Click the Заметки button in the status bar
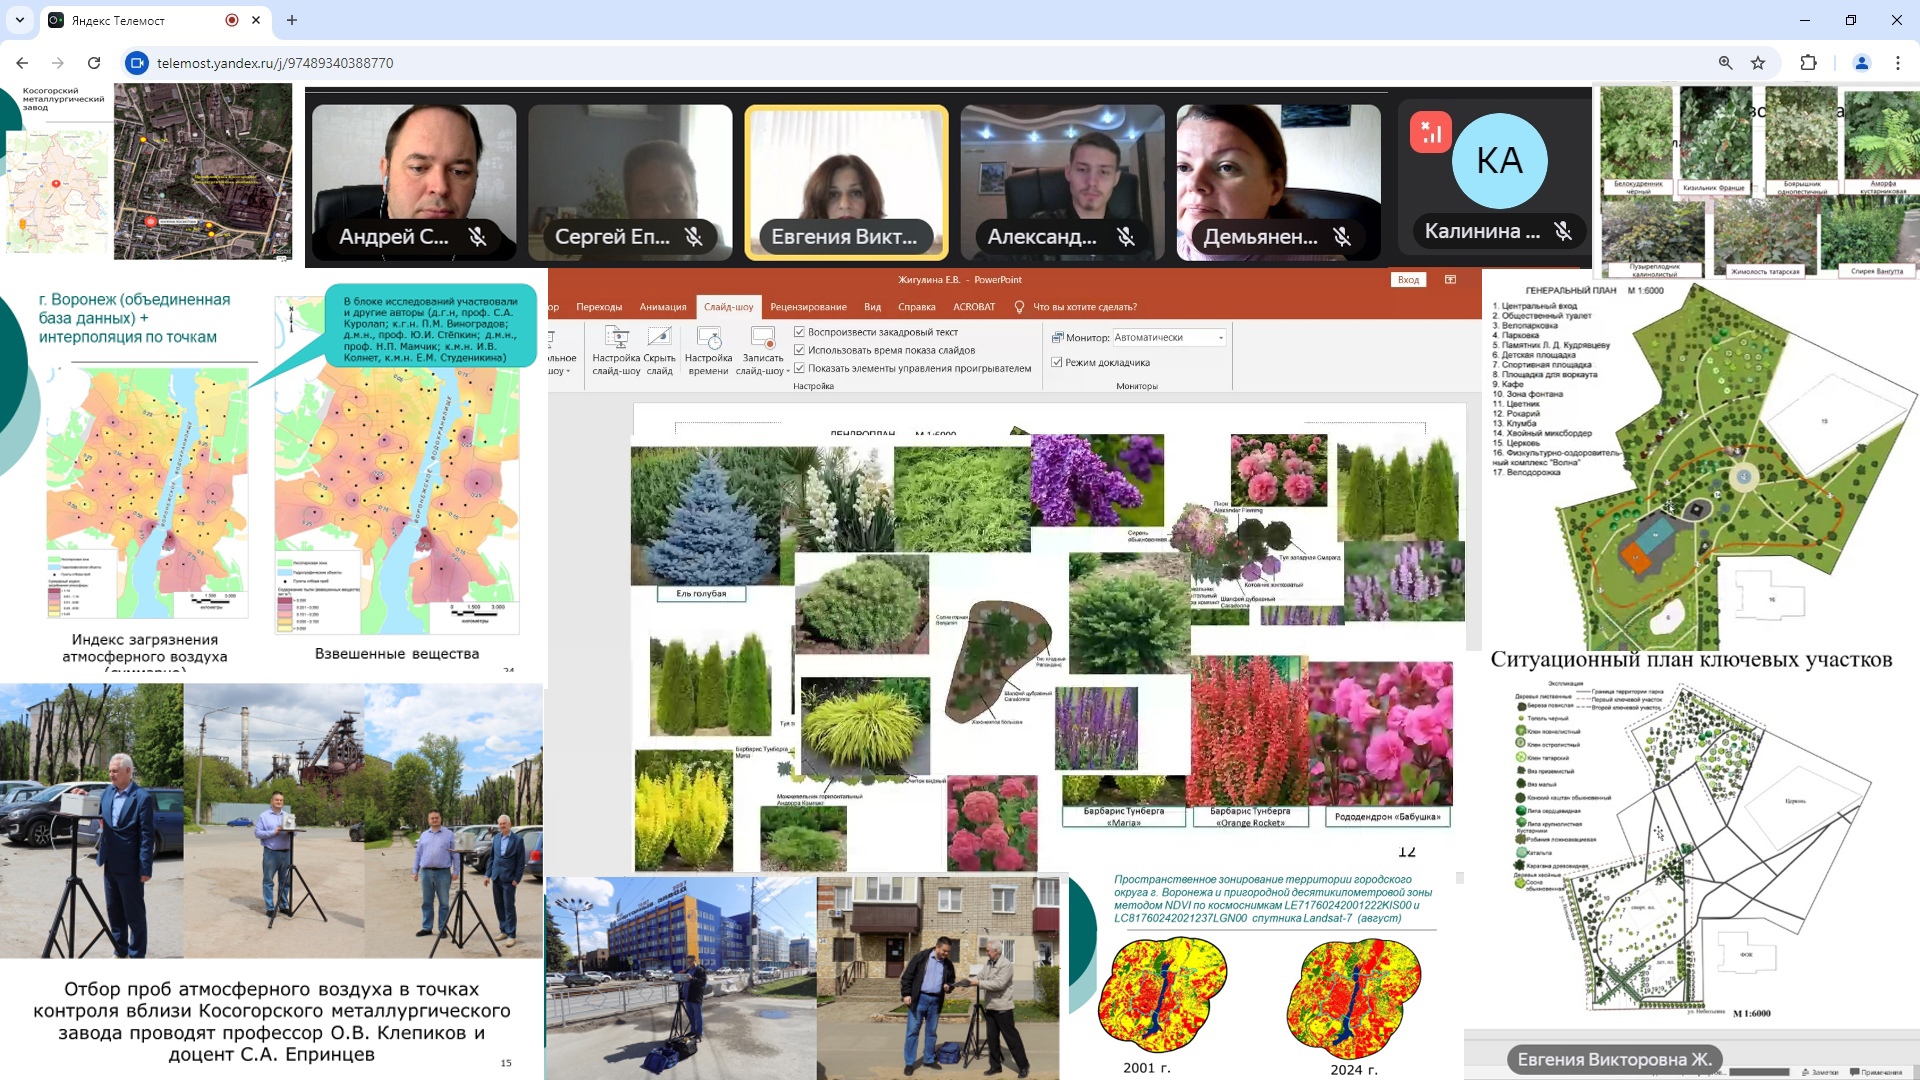 [1819, 1072]
